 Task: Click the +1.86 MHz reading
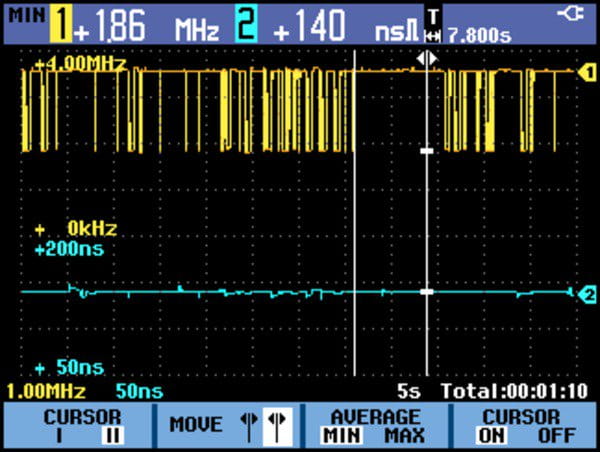147,26
